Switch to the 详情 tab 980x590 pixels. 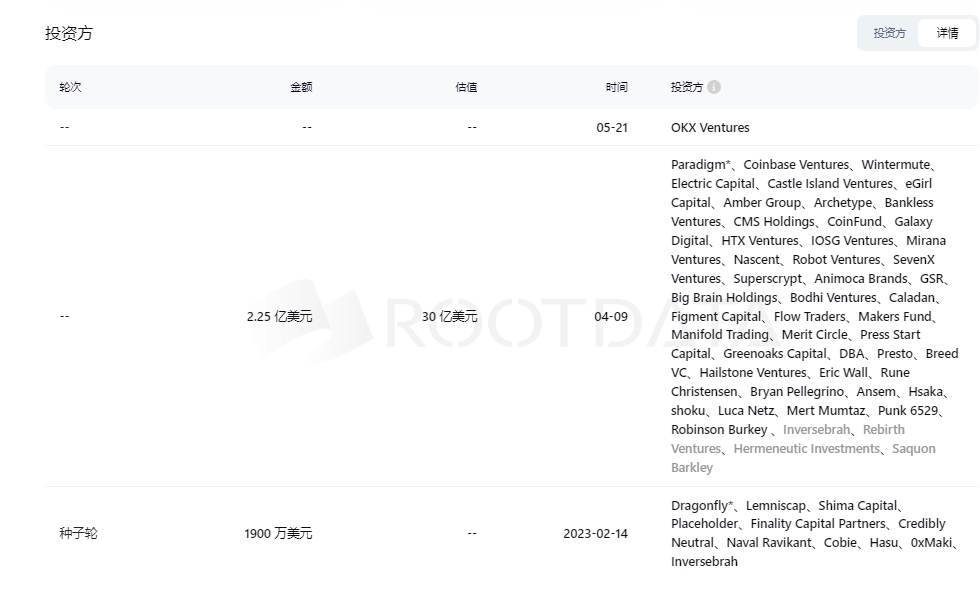point(947,33)
